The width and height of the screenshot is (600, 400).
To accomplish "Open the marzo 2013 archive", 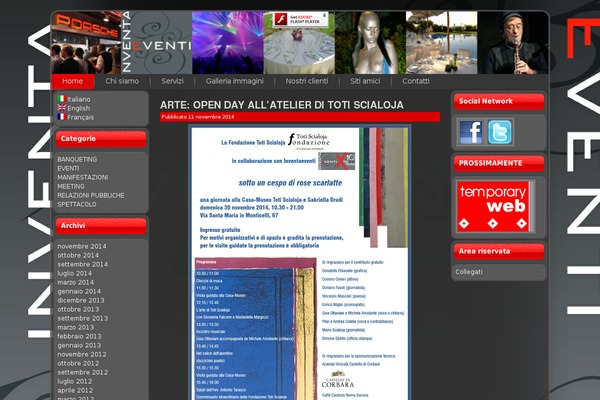I will pyautogui.click(x=75, y=327).
